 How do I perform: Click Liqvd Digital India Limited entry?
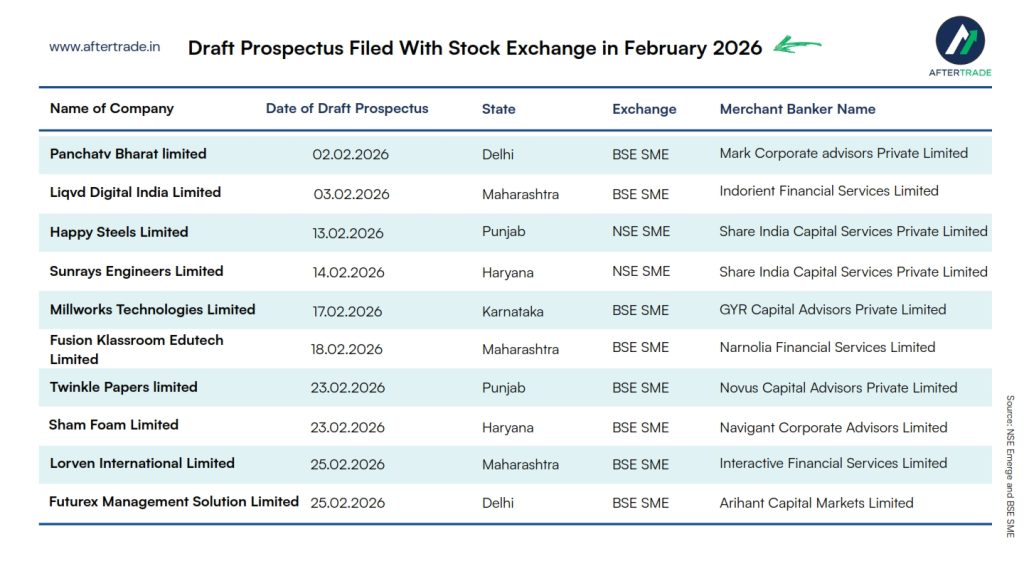(135, 192)
